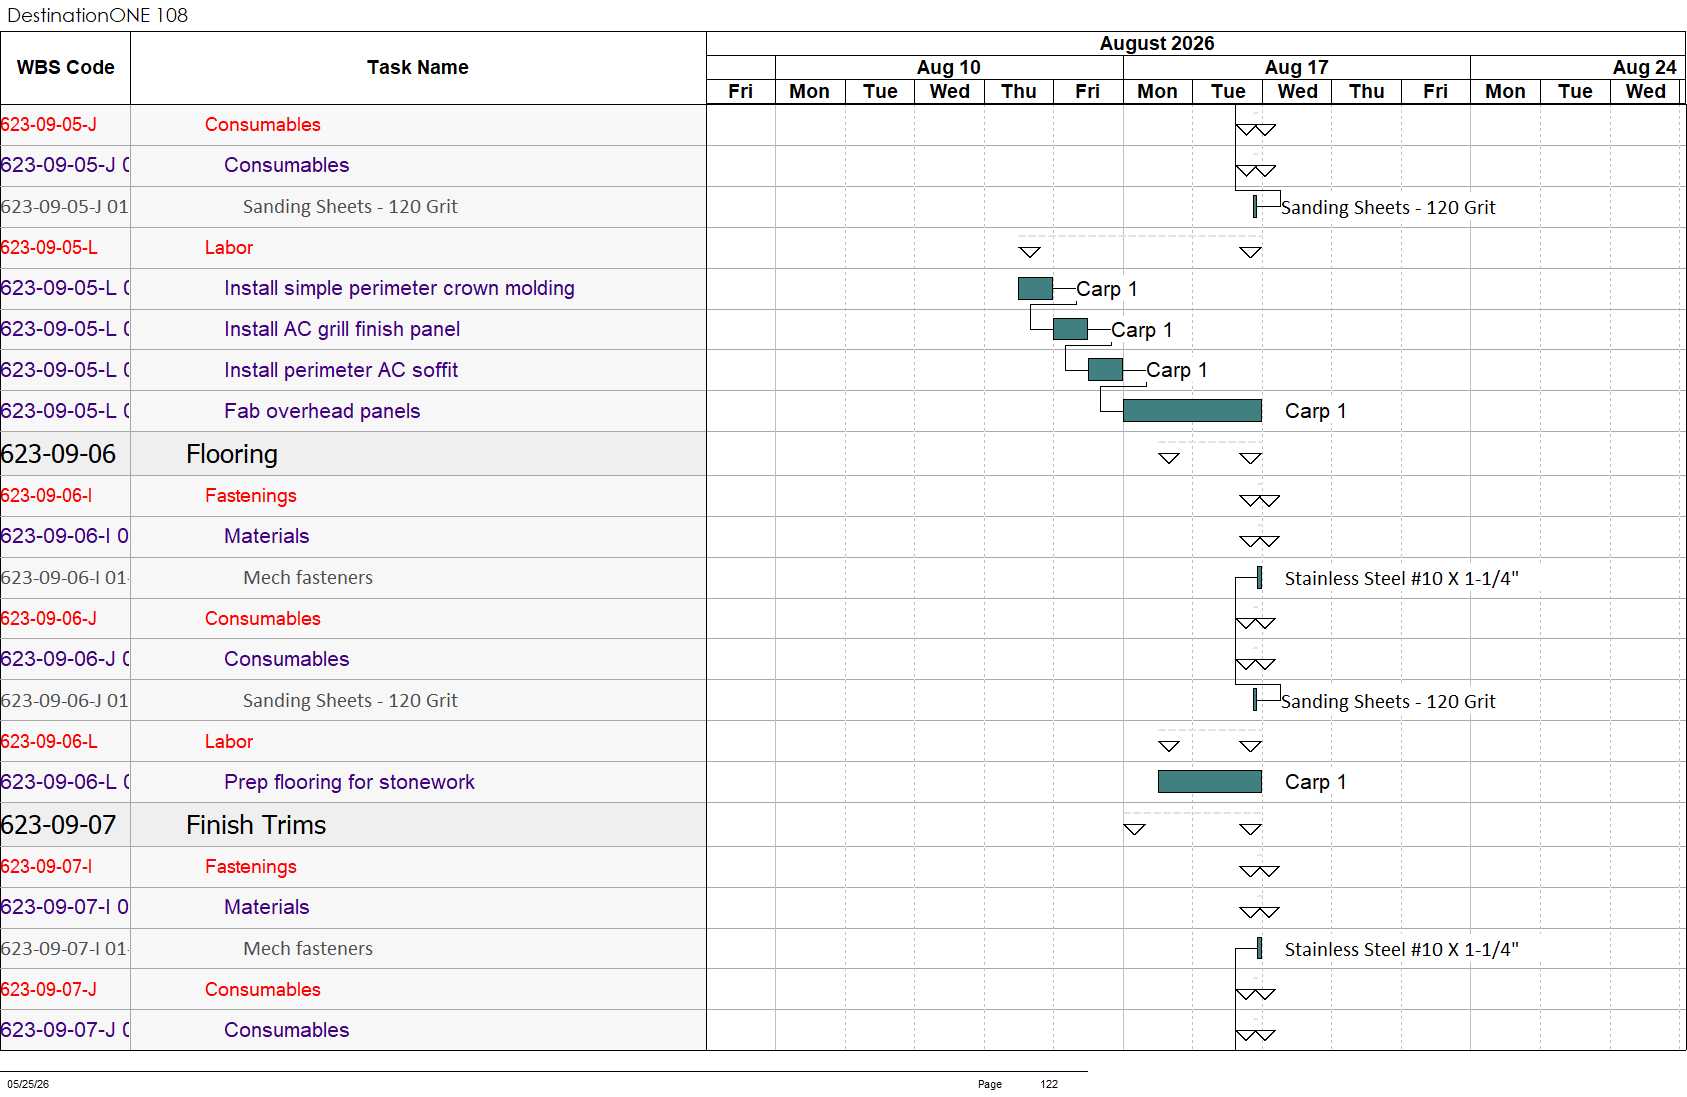Click the WBS Code column header
The height and width of the screenshot is (1097, 1687).
[x=65, y=68]
